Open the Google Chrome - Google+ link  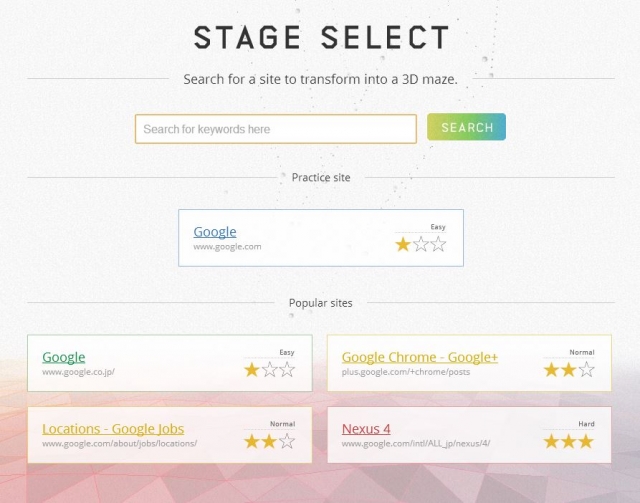pyautogui.click(x=420, y=357)
